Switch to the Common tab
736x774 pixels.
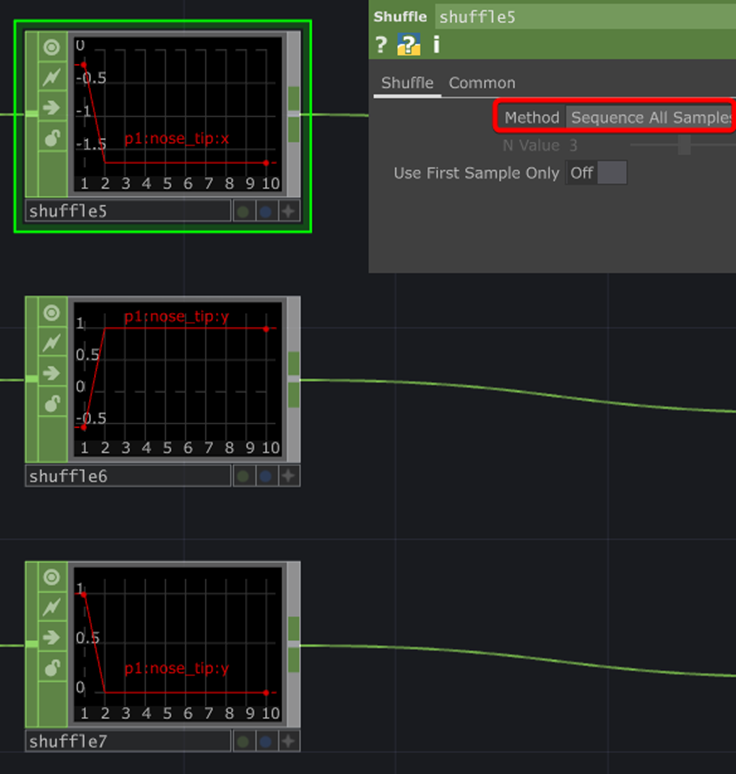pyautogui.click(x=482, y=83)
